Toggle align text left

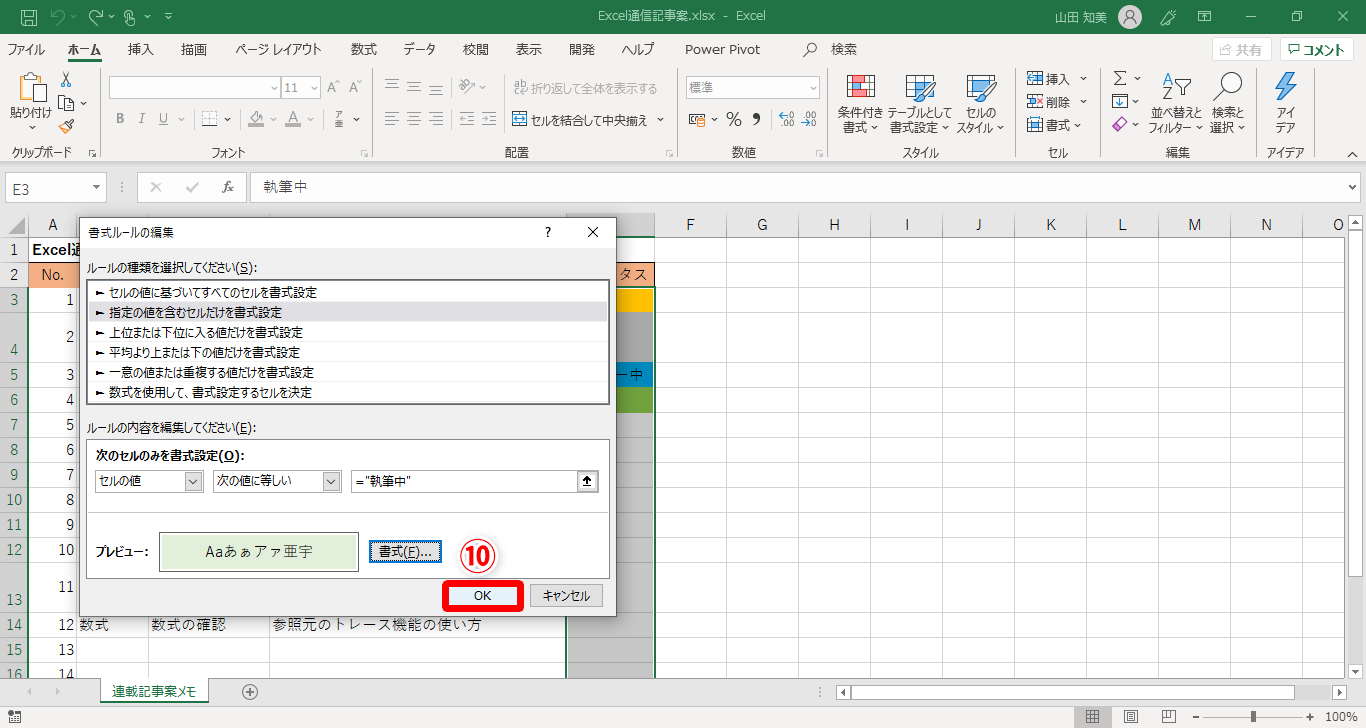click(392, 120)
